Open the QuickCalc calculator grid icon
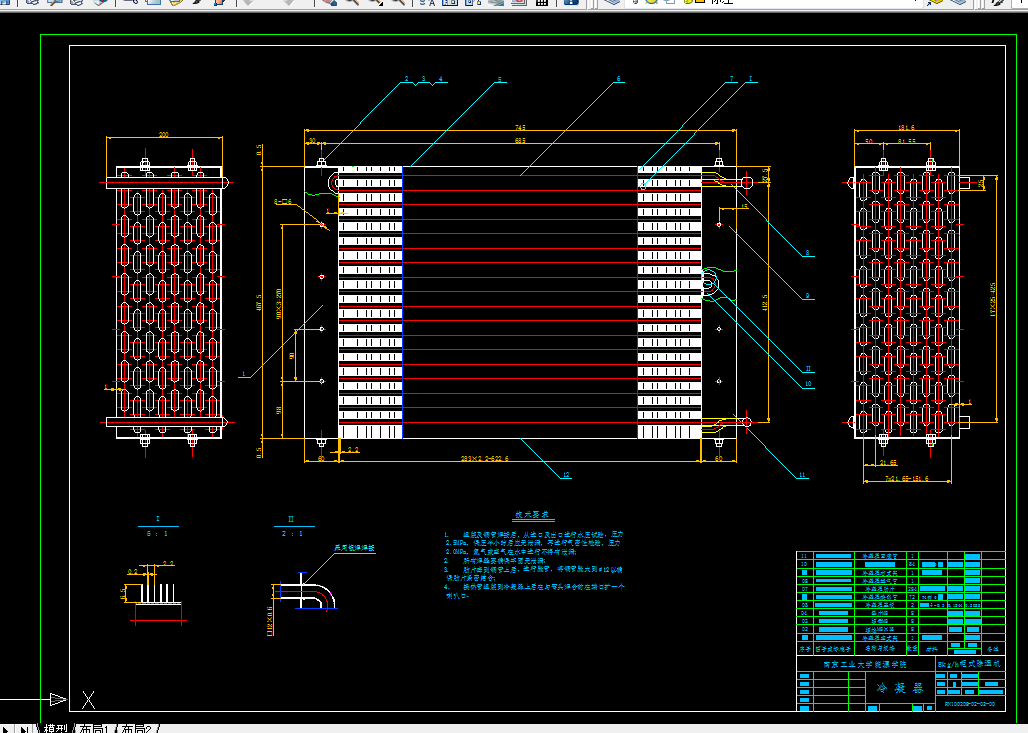 coord(542,2)
